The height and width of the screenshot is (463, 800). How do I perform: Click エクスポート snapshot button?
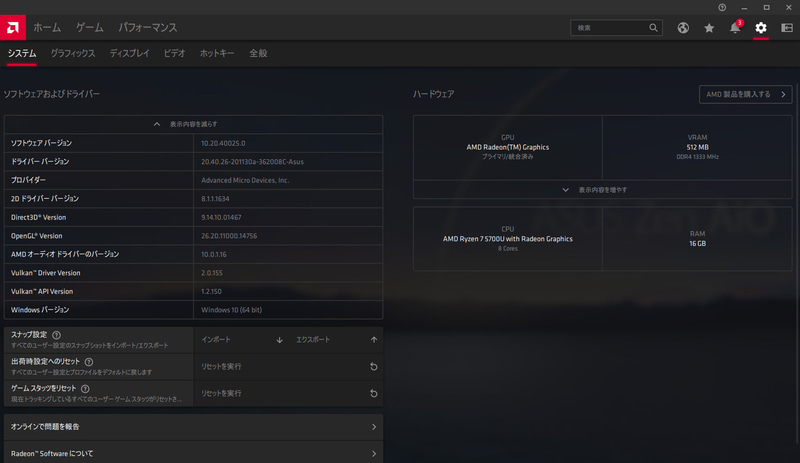point(336,340)
